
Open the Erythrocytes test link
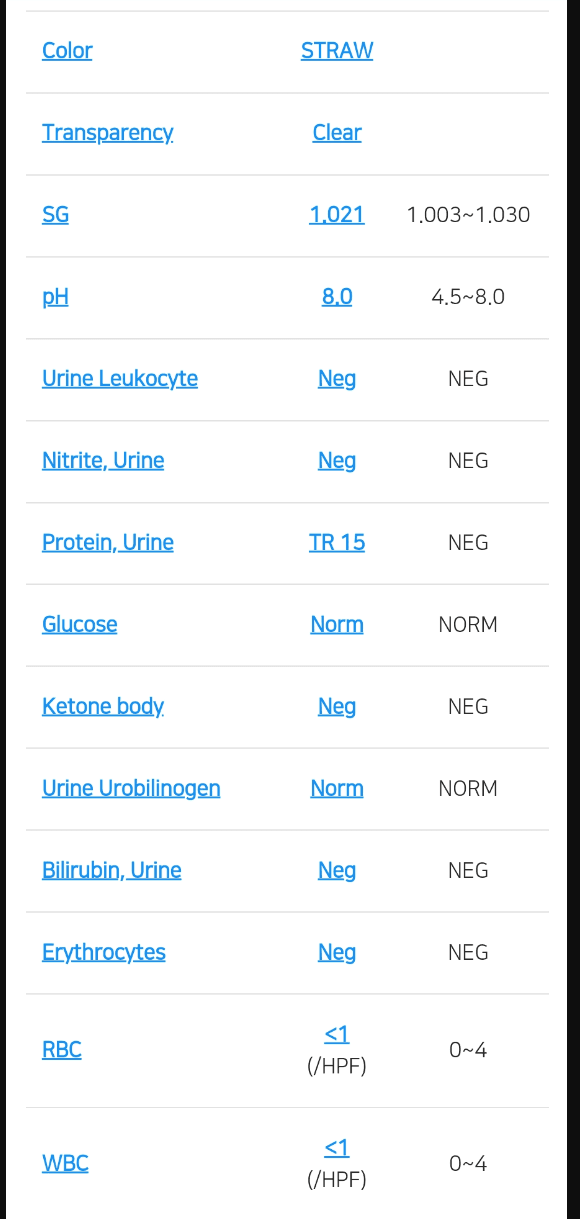(x=104, y=953)
